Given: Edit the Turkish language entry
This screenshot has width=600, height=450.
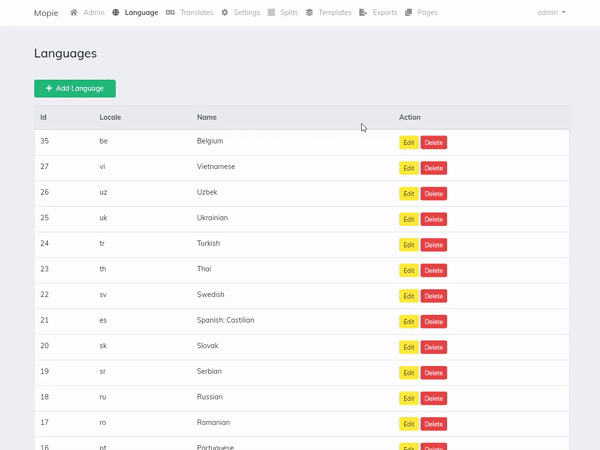Looking at the screenshot, I should [x=408, y=245].
